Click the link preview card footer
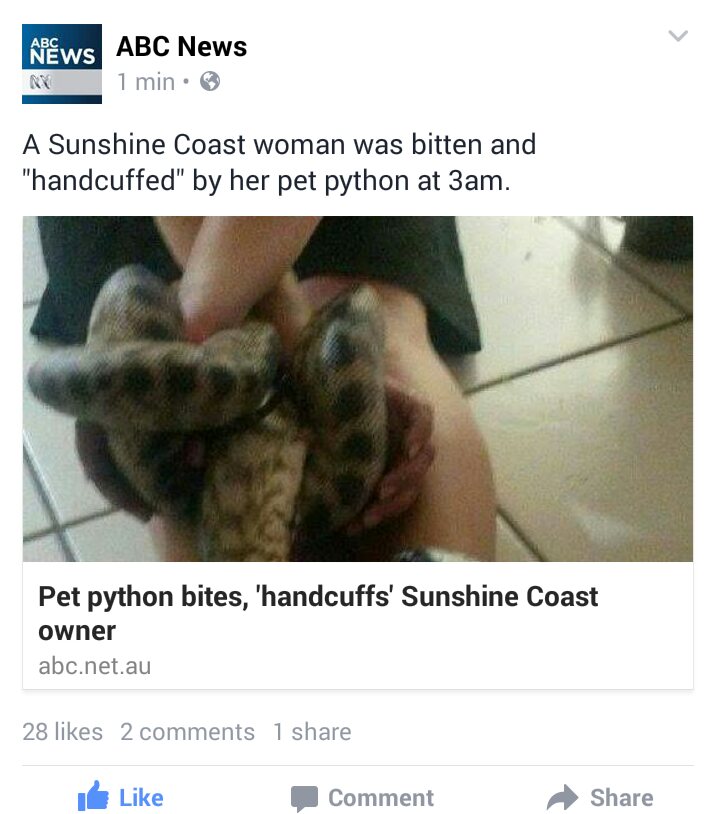This screenshot has height=814, width=716. tap(358, 626)
